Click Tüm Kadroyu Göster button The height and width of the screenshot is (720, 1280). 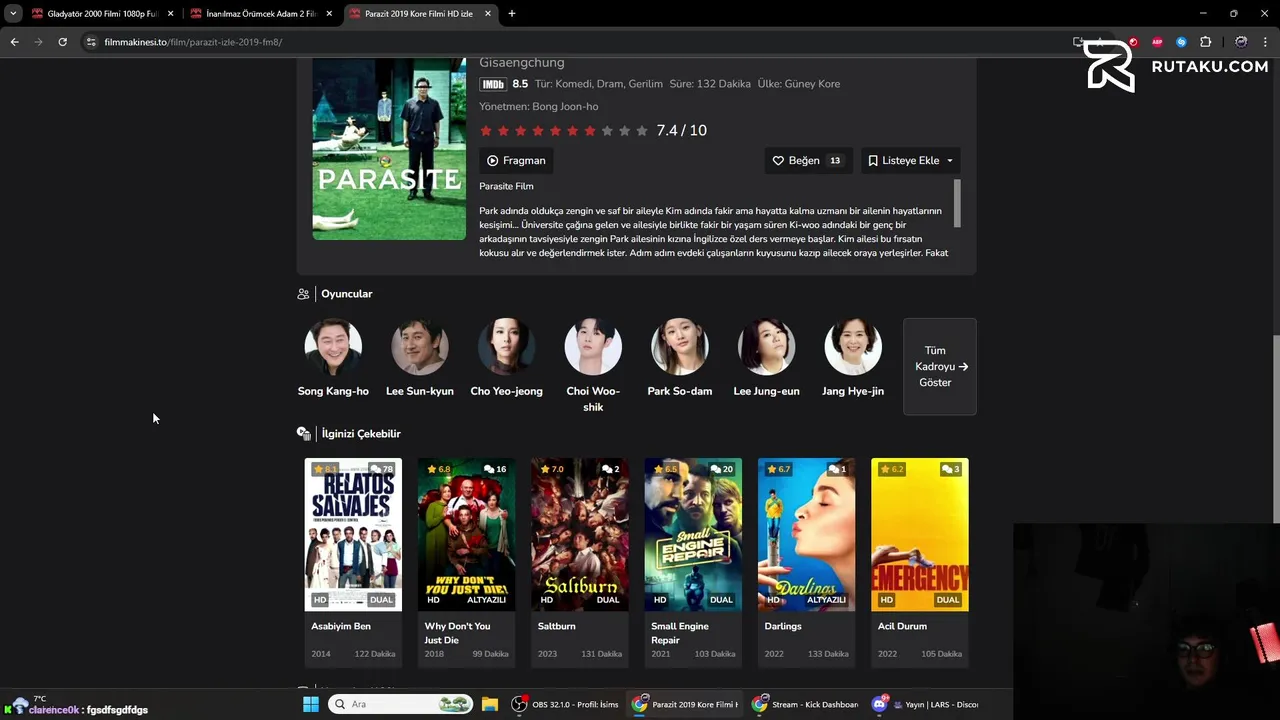[x=940, y=366]
